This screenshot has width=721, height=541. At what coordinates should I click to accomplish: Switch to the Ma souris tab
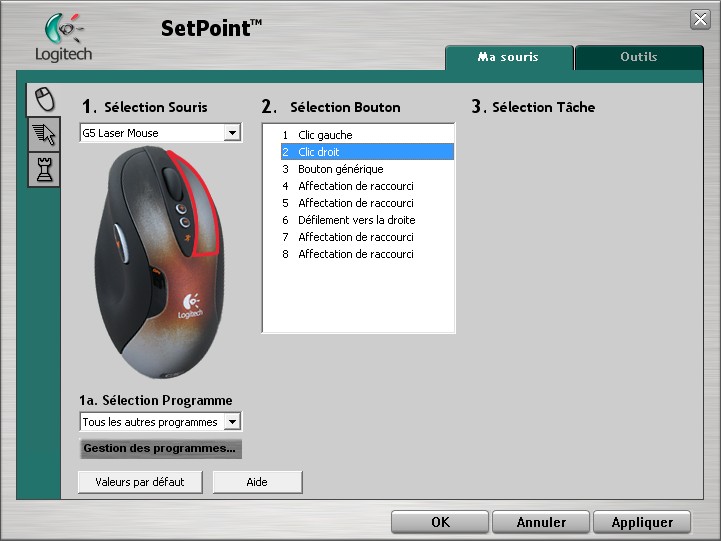(509, 57)
